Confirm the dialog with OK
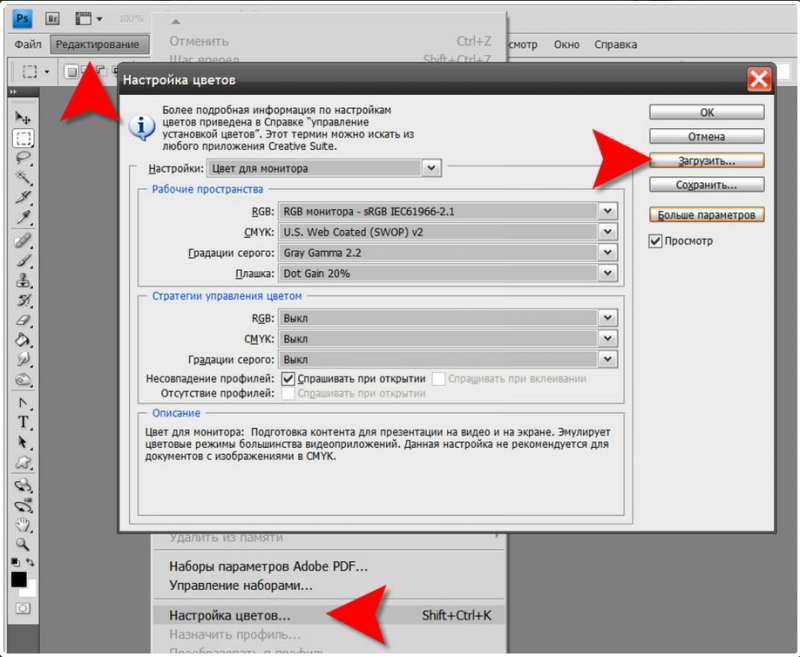 click(707, 112)
